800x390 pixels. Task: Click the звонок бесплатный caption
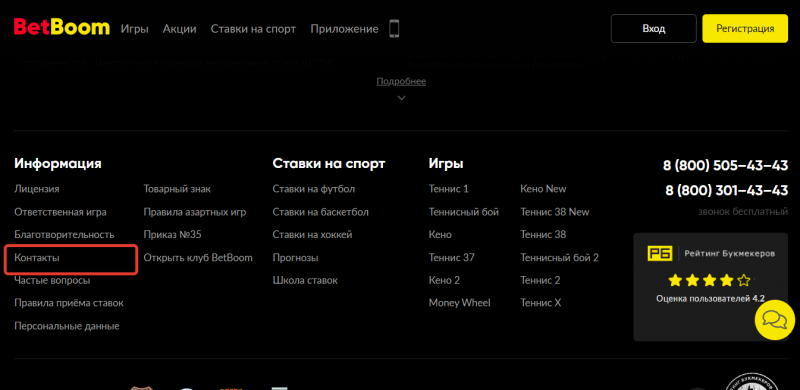(743, 211)
